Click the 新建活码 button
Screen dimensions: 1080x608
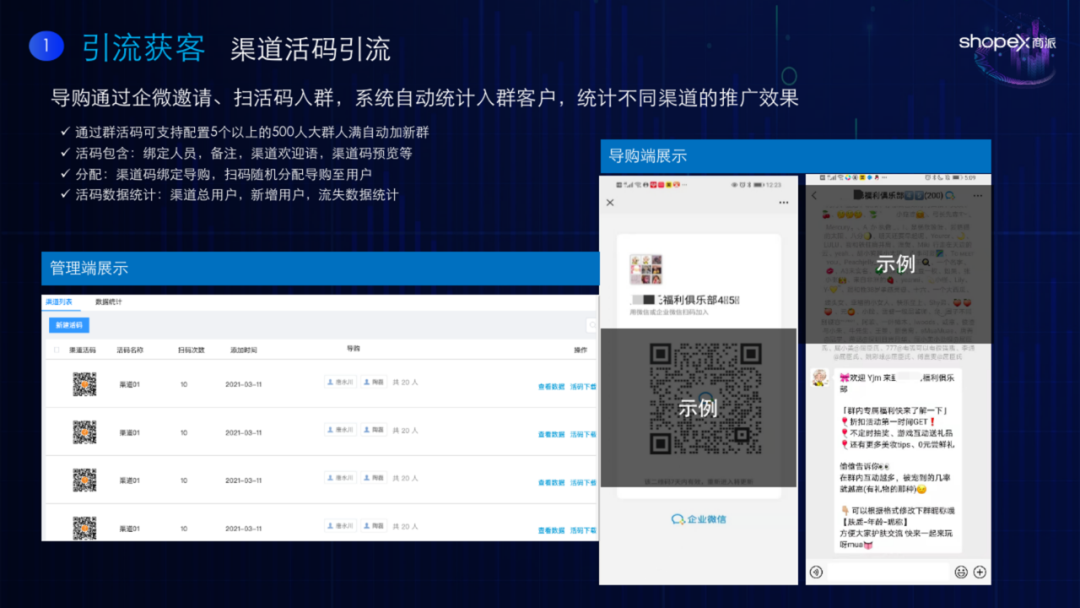(x=69, y=325)
